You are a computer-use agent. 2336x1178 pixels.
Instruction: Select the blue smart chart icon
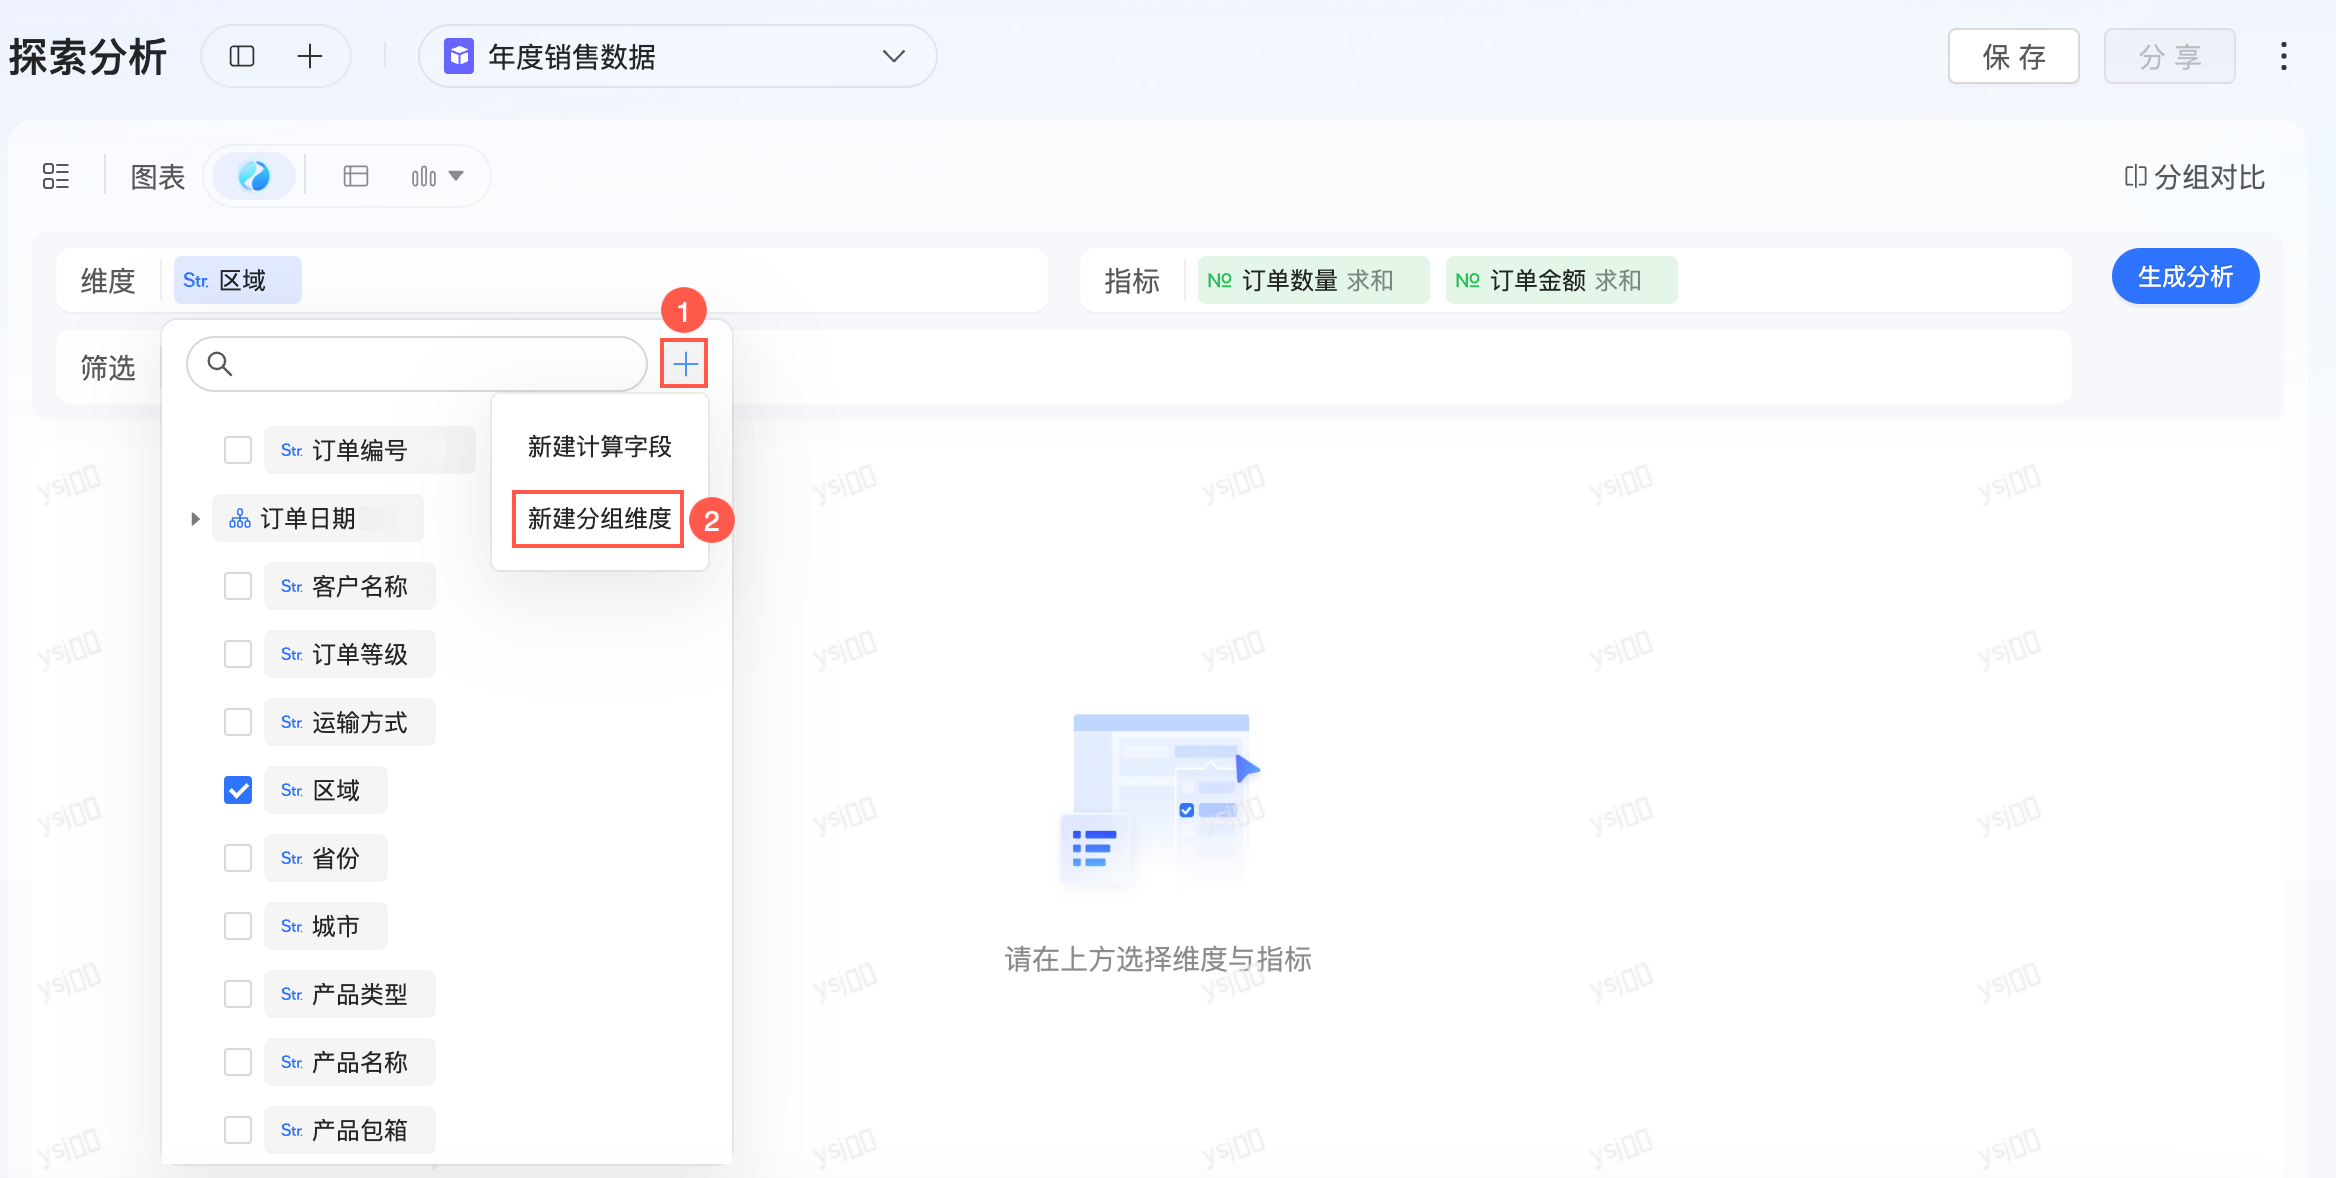click(254, 176)
